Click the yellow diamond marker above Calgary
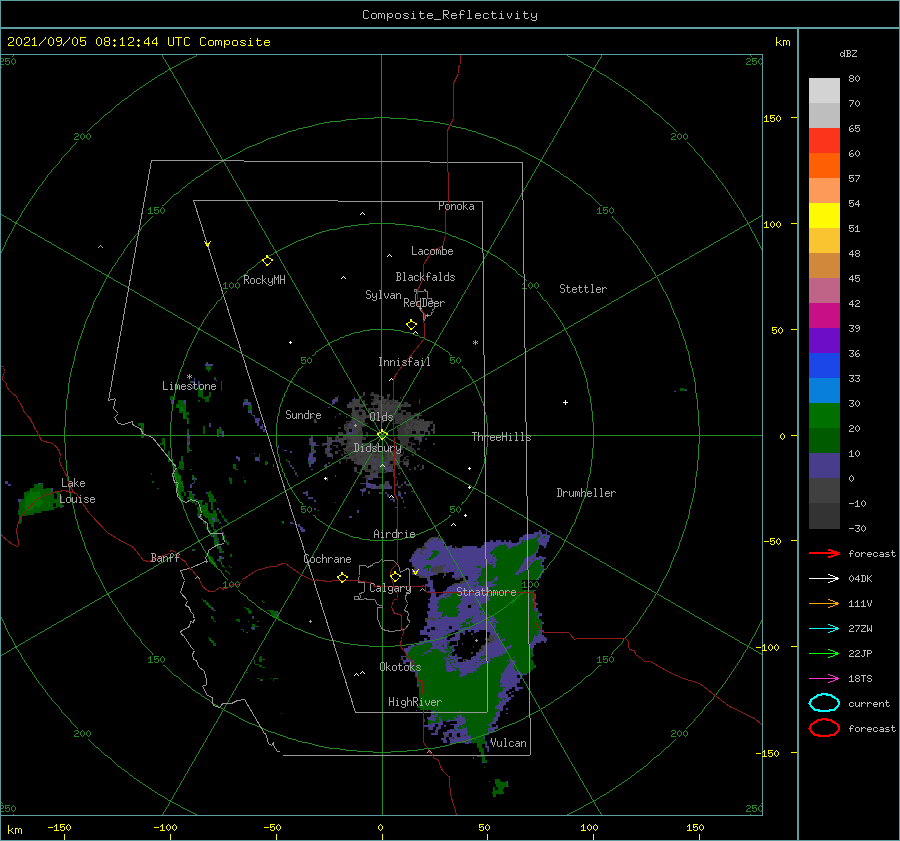Viewport: 900px width, 841px height. (395, 576)
